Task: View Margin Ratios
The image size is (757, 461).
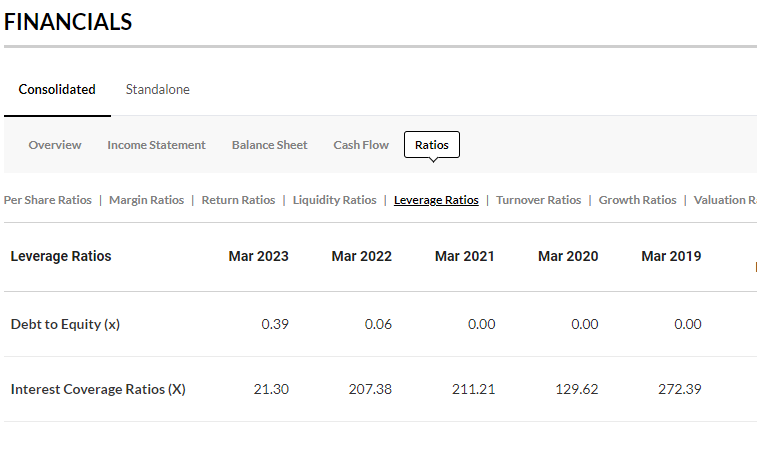Action: point(146,200)
